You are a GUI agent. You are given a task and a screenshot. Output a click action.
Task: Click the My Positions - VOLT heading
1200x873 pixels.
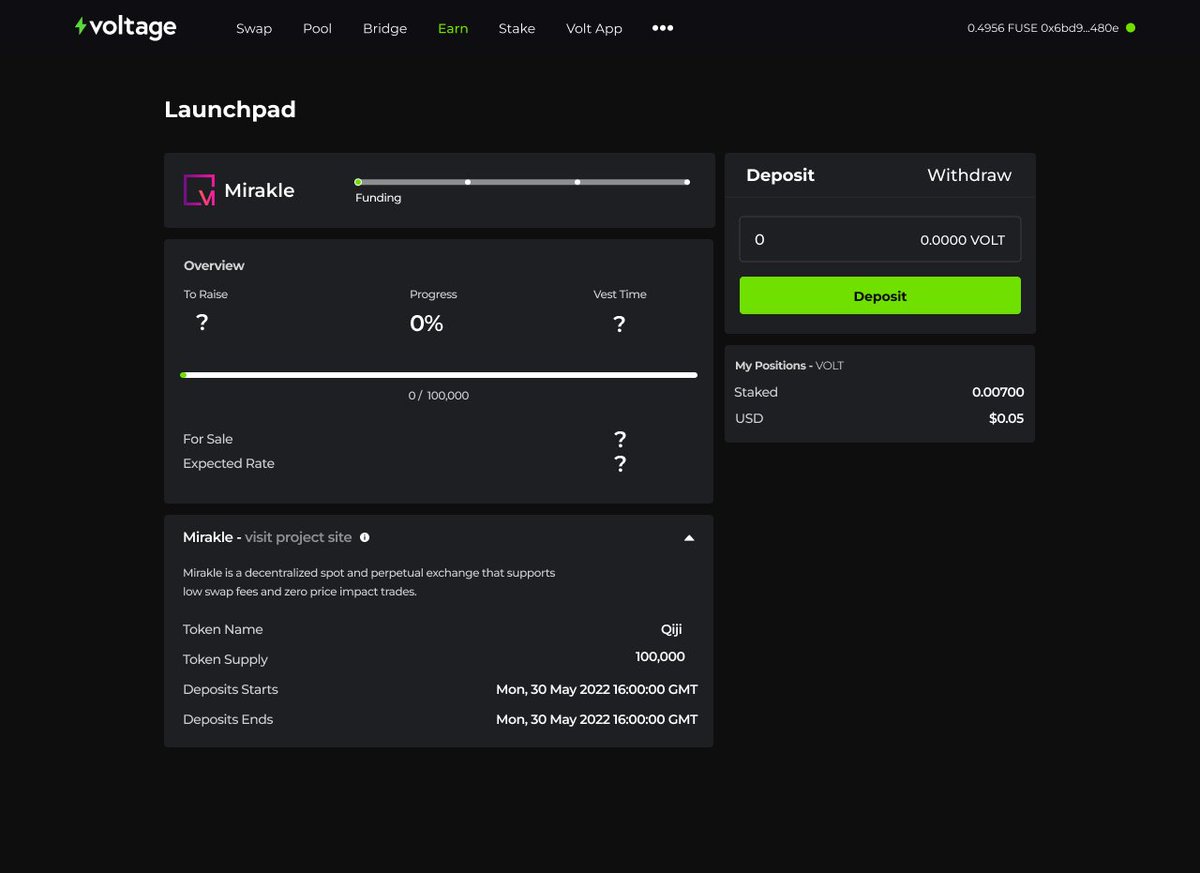[x=789, y=365]
